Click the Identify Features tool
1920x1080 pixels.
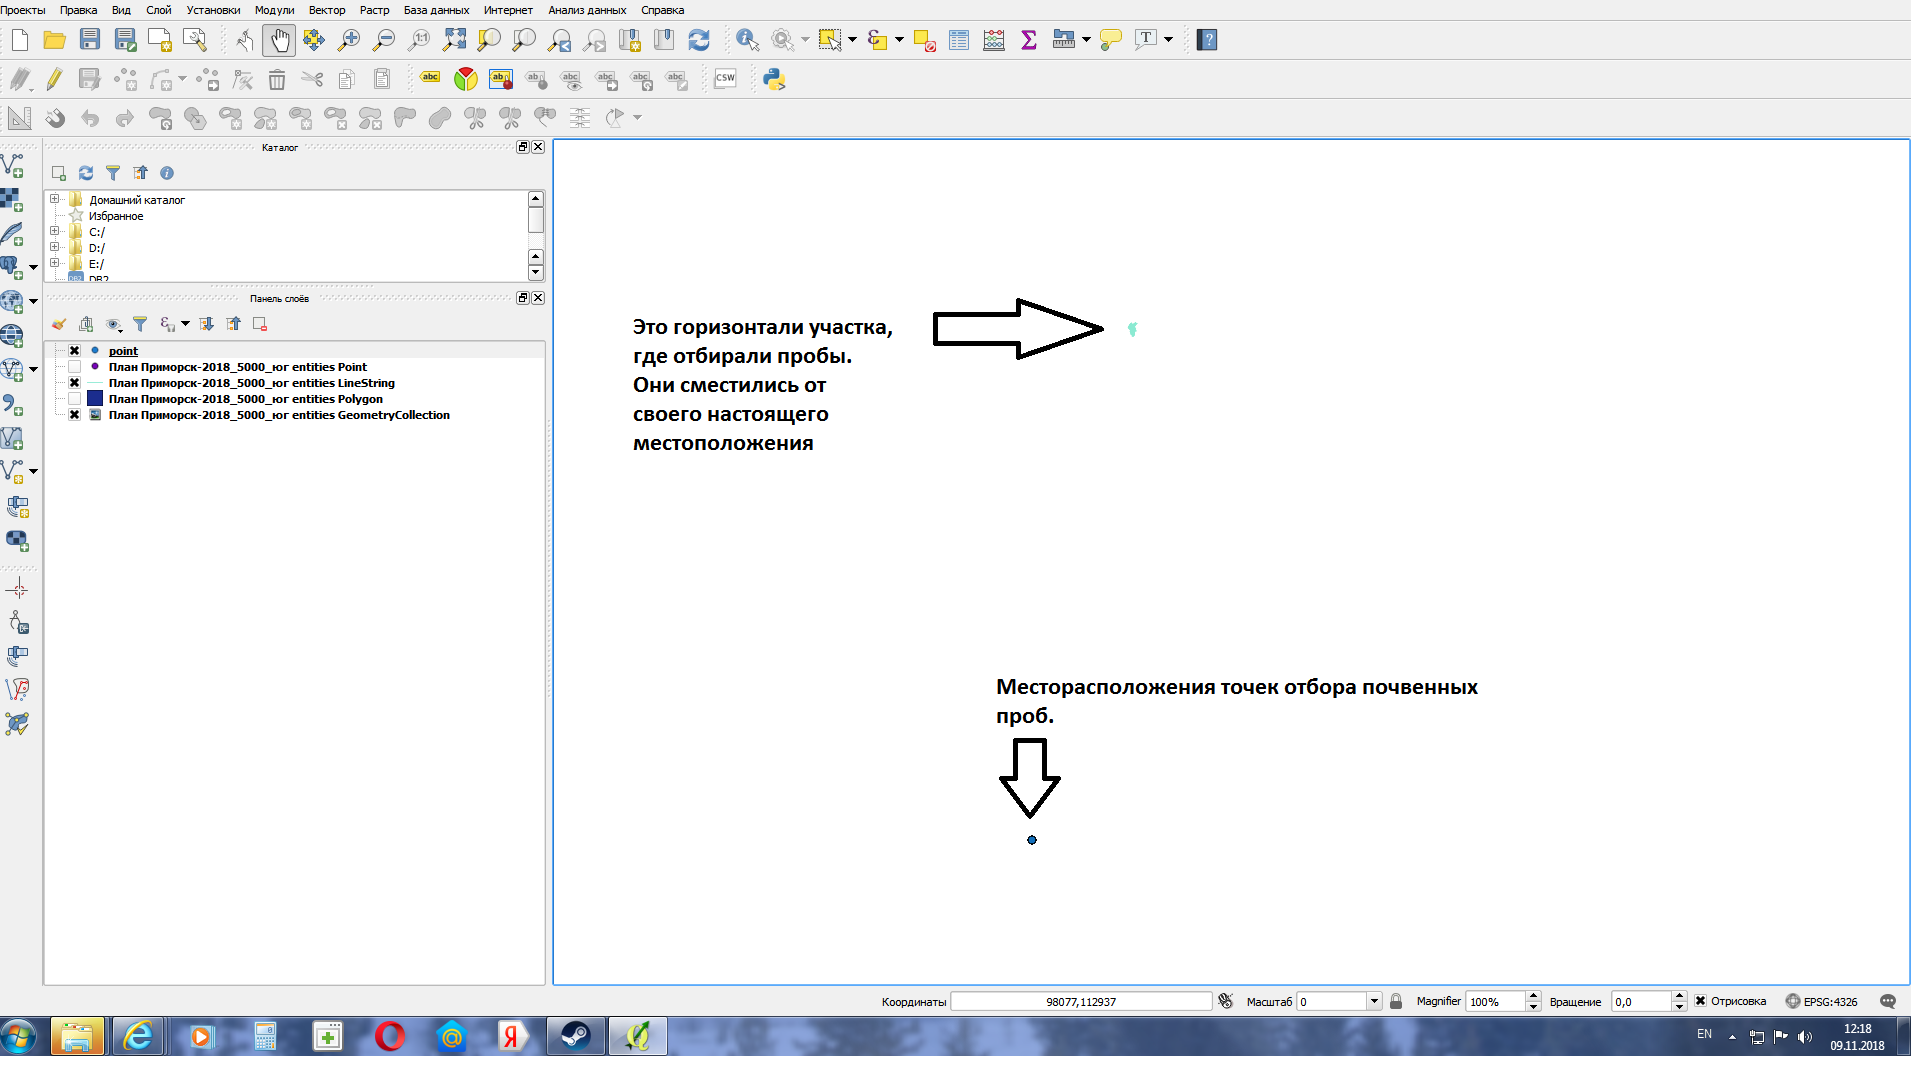click(747, 40)
